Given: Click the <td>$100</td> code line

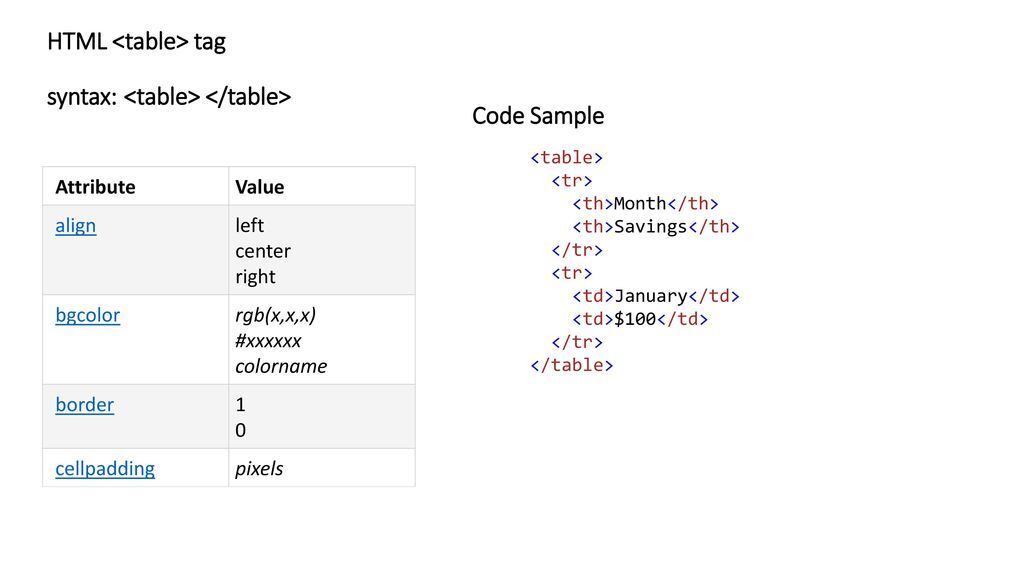Looking at the screenshot, I should point(640,319).
